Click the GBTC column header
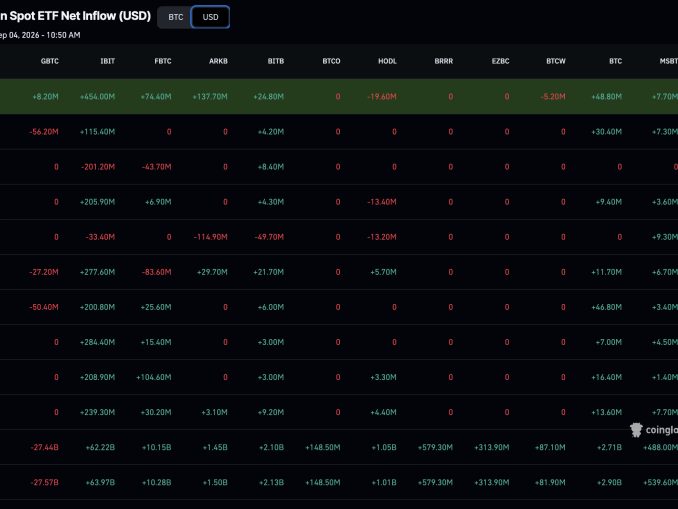 click(x=50, y=61)
